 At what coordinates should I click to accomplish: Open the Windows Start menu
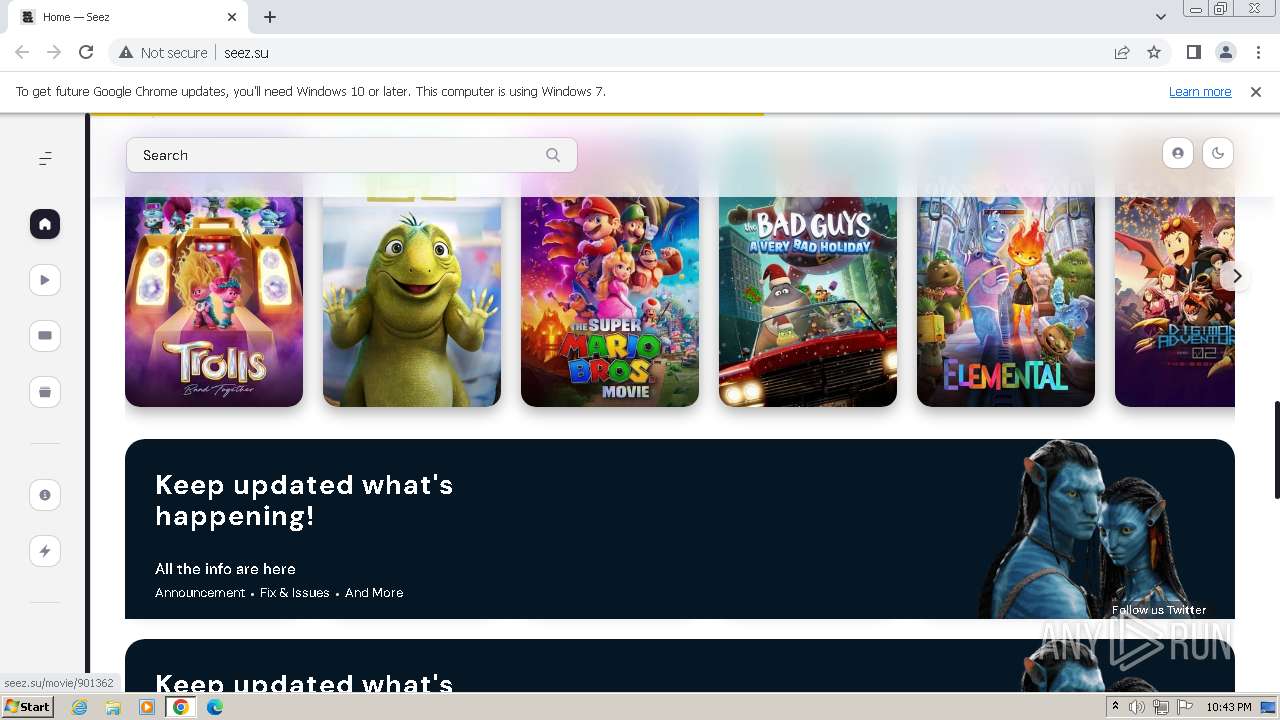tap(27, 707)
